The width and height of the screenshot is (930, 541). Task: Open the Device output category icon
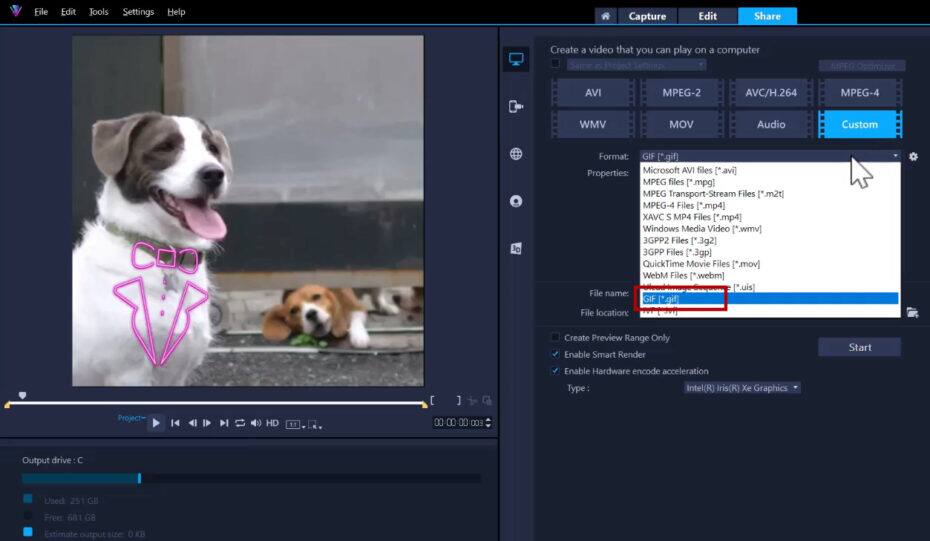point(516,106)
